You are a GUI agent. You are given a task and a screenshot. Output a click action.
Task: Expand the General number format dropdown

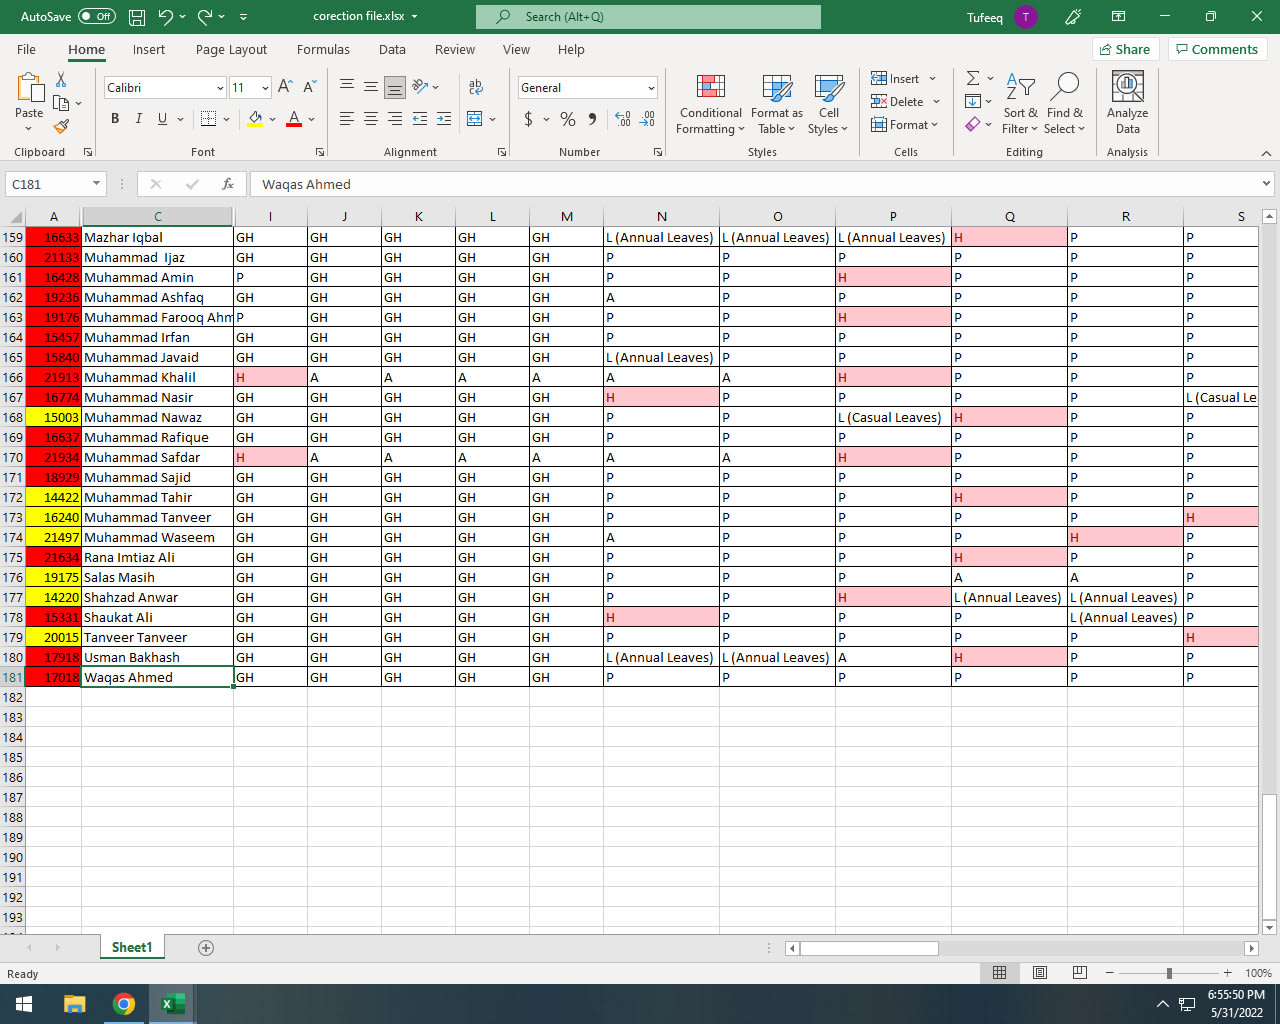(x=651, y=88)
